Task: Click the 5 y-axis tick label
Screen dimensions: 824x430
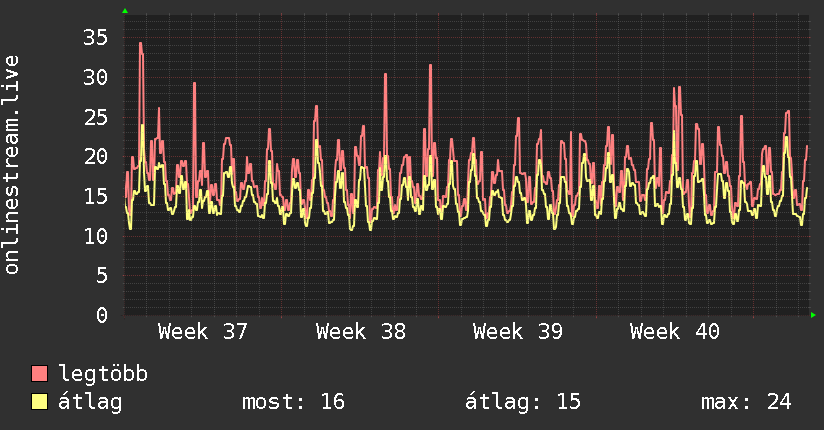Action: point(102,275)
